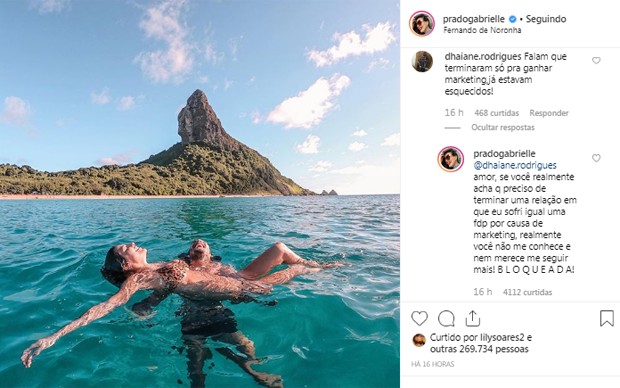The height and width of the screenshot is (388, 620).
Task: Reply to the comment via 'Responder'
Action: point(549,113)
